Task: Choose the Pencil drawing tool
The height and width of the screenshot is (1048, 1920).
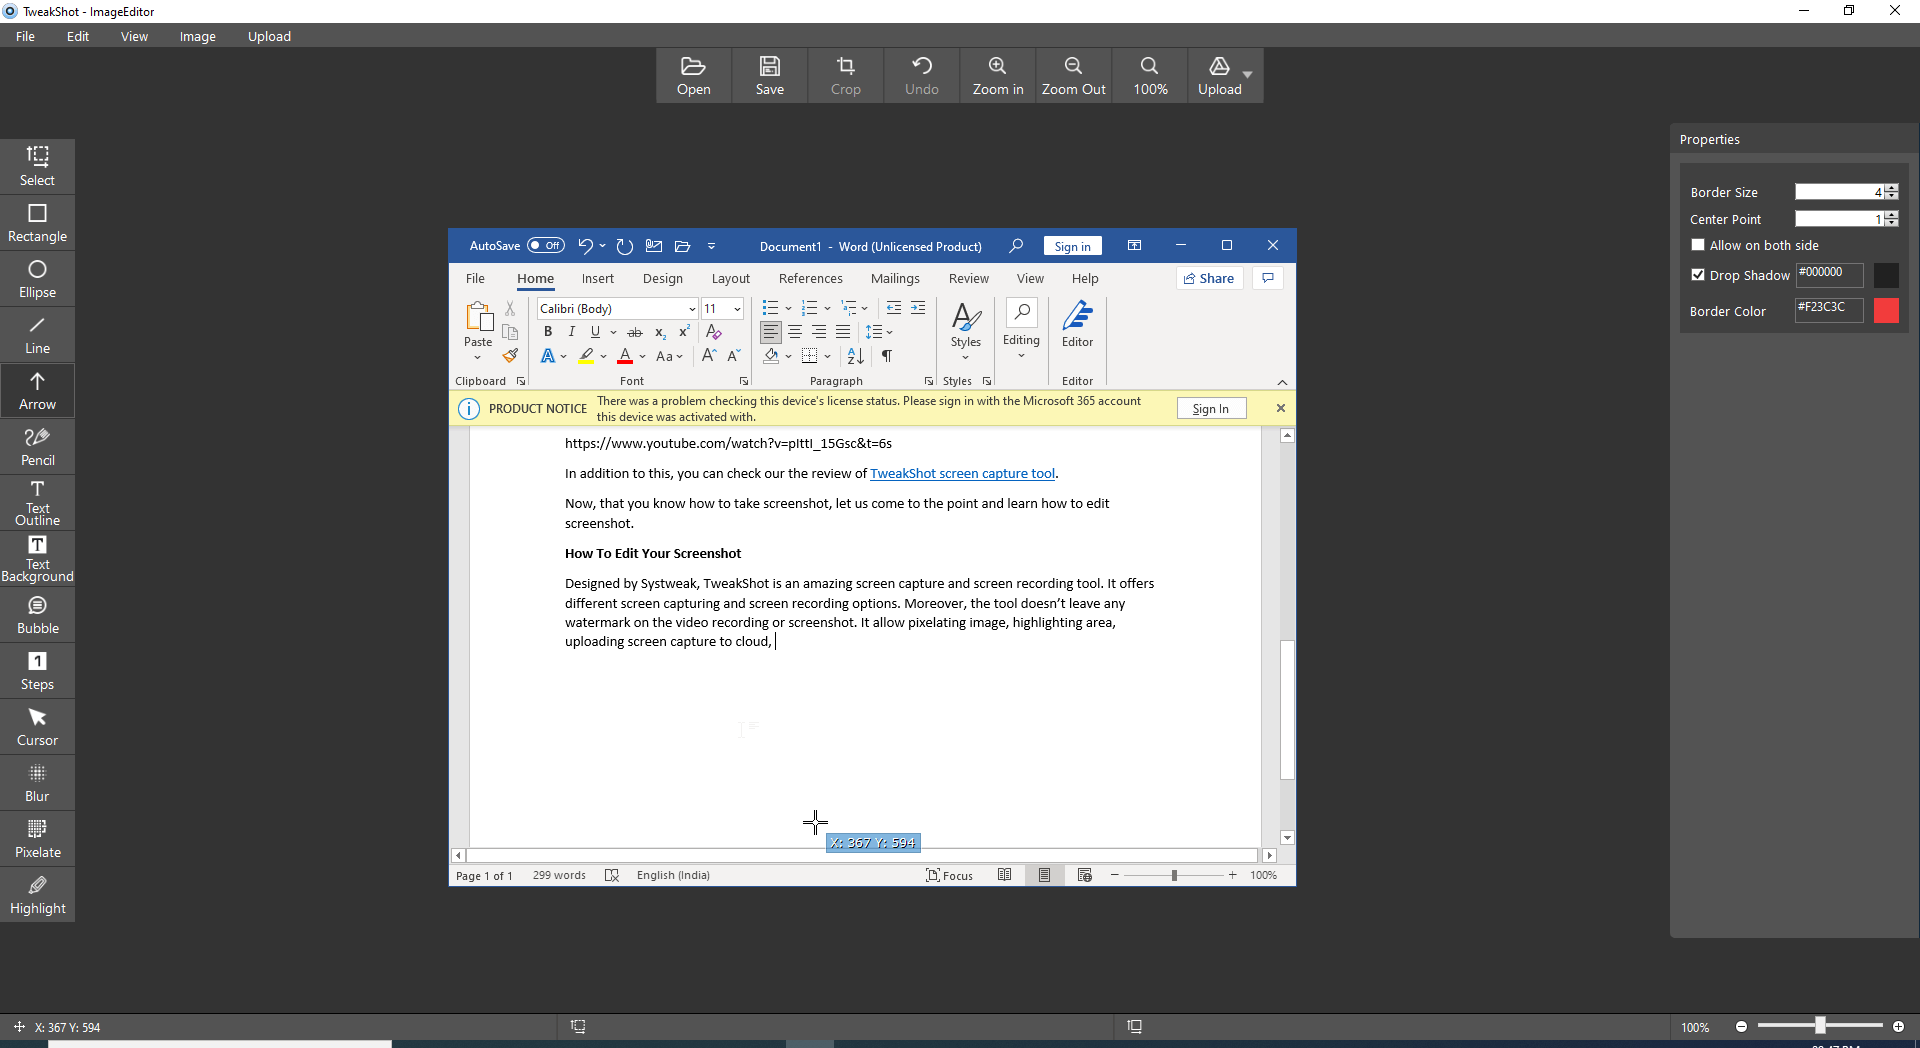Action: (x=37, y=446)
